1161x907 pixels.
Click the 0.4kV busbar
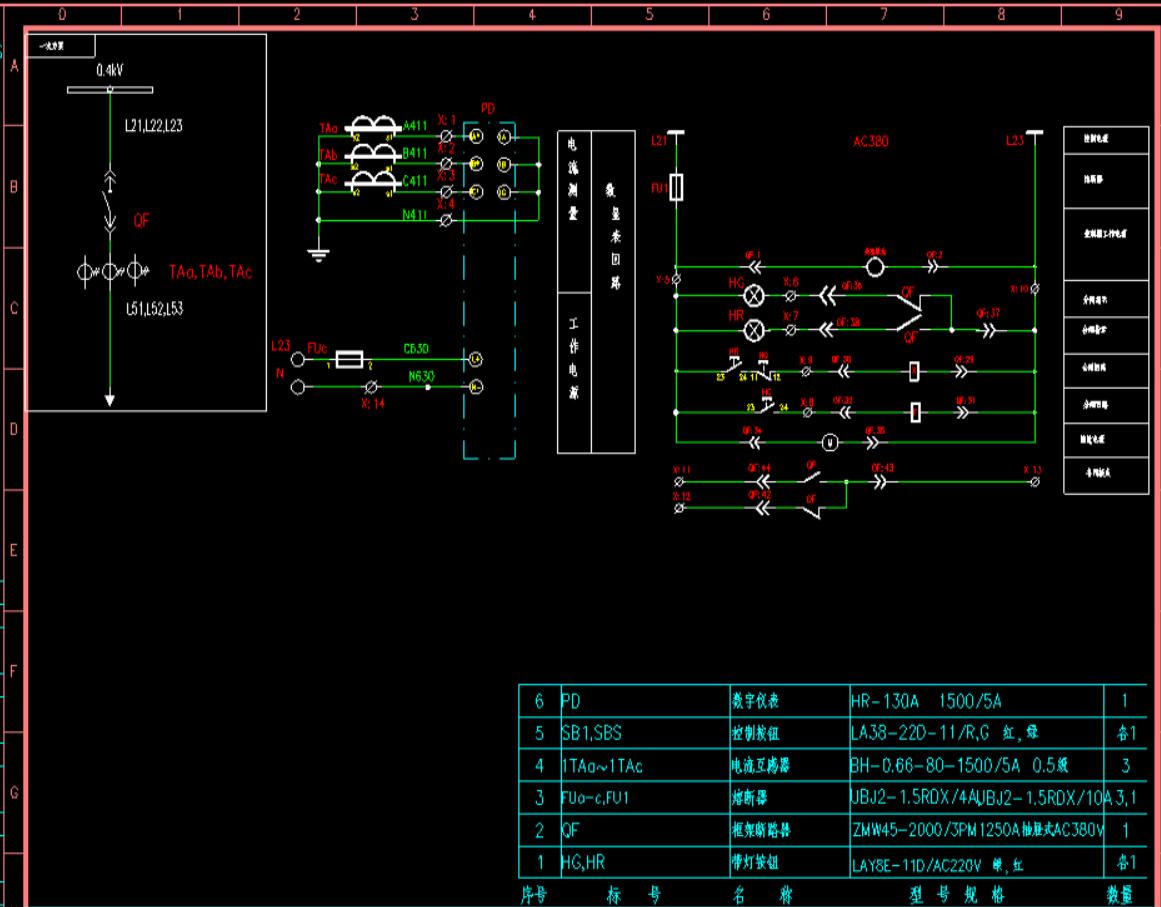pos(109,90)
